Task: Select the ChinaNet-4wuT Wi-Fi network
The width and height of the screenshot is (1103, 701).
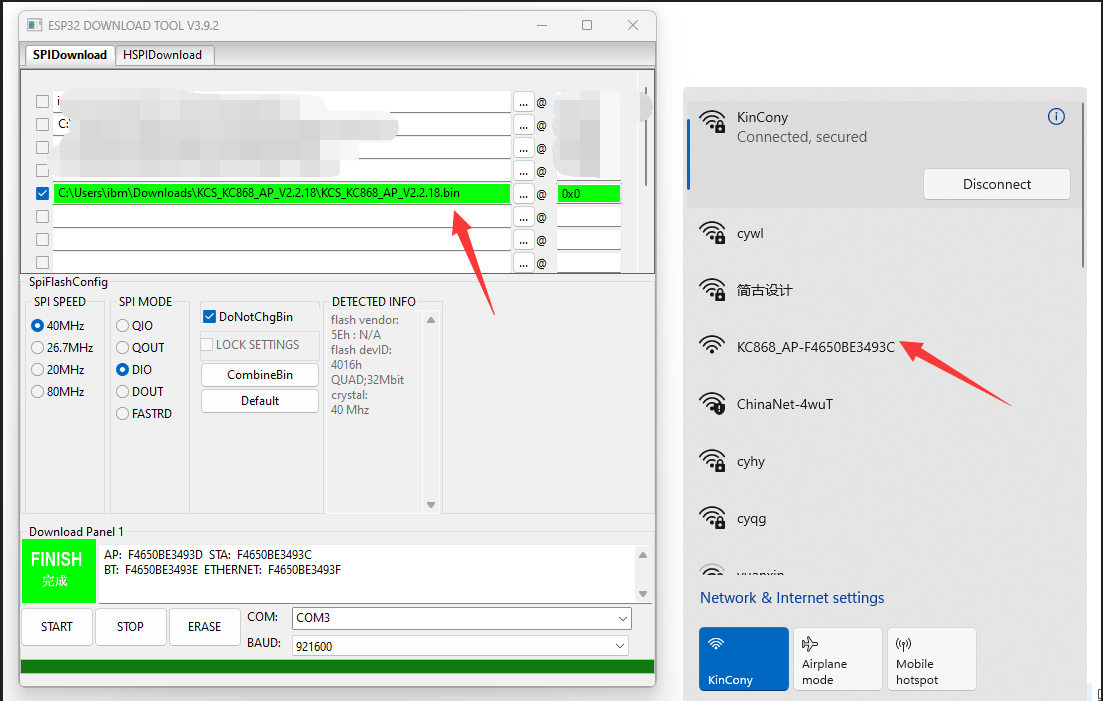Action: tap(784, 404)
